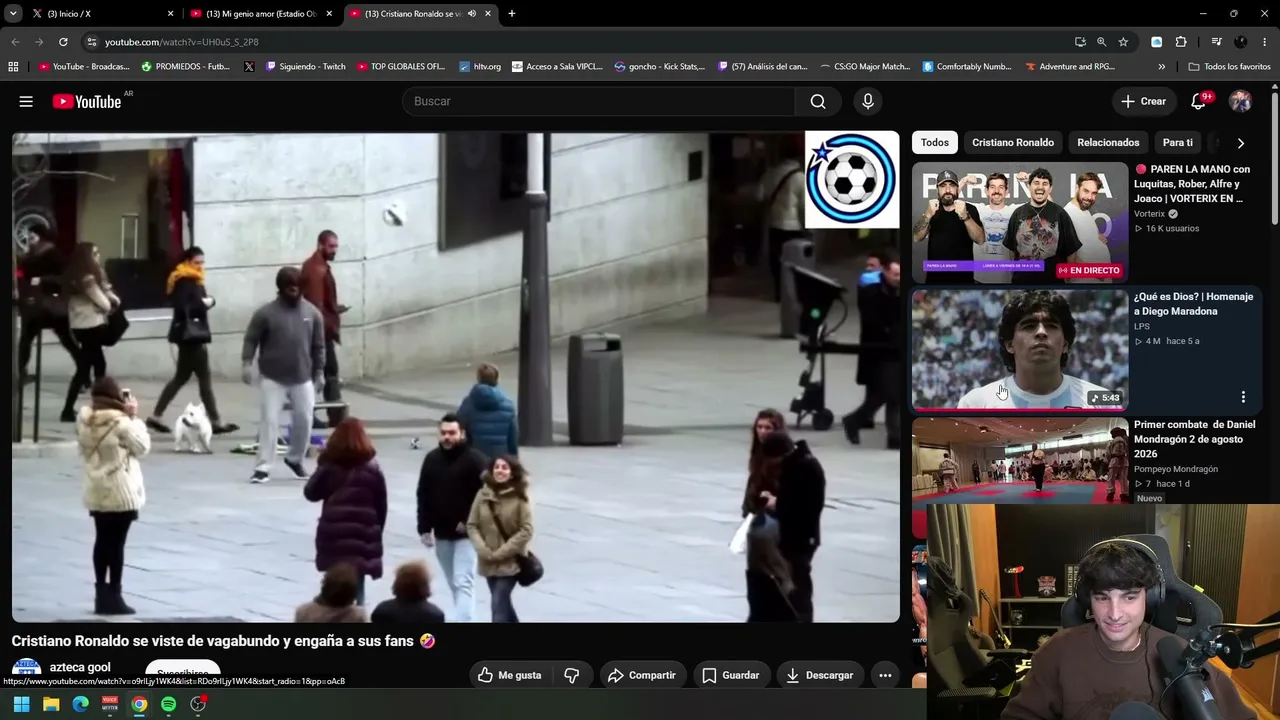This screenshot has height=720, width=1280.
Task: Open the TOP GLOBALES OFI bookmark
Action: tap(400, 67)
